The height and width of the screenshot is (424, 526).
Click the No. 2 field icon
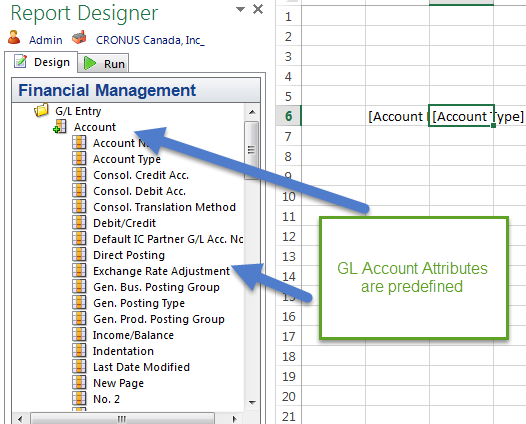tap(79, 398)
